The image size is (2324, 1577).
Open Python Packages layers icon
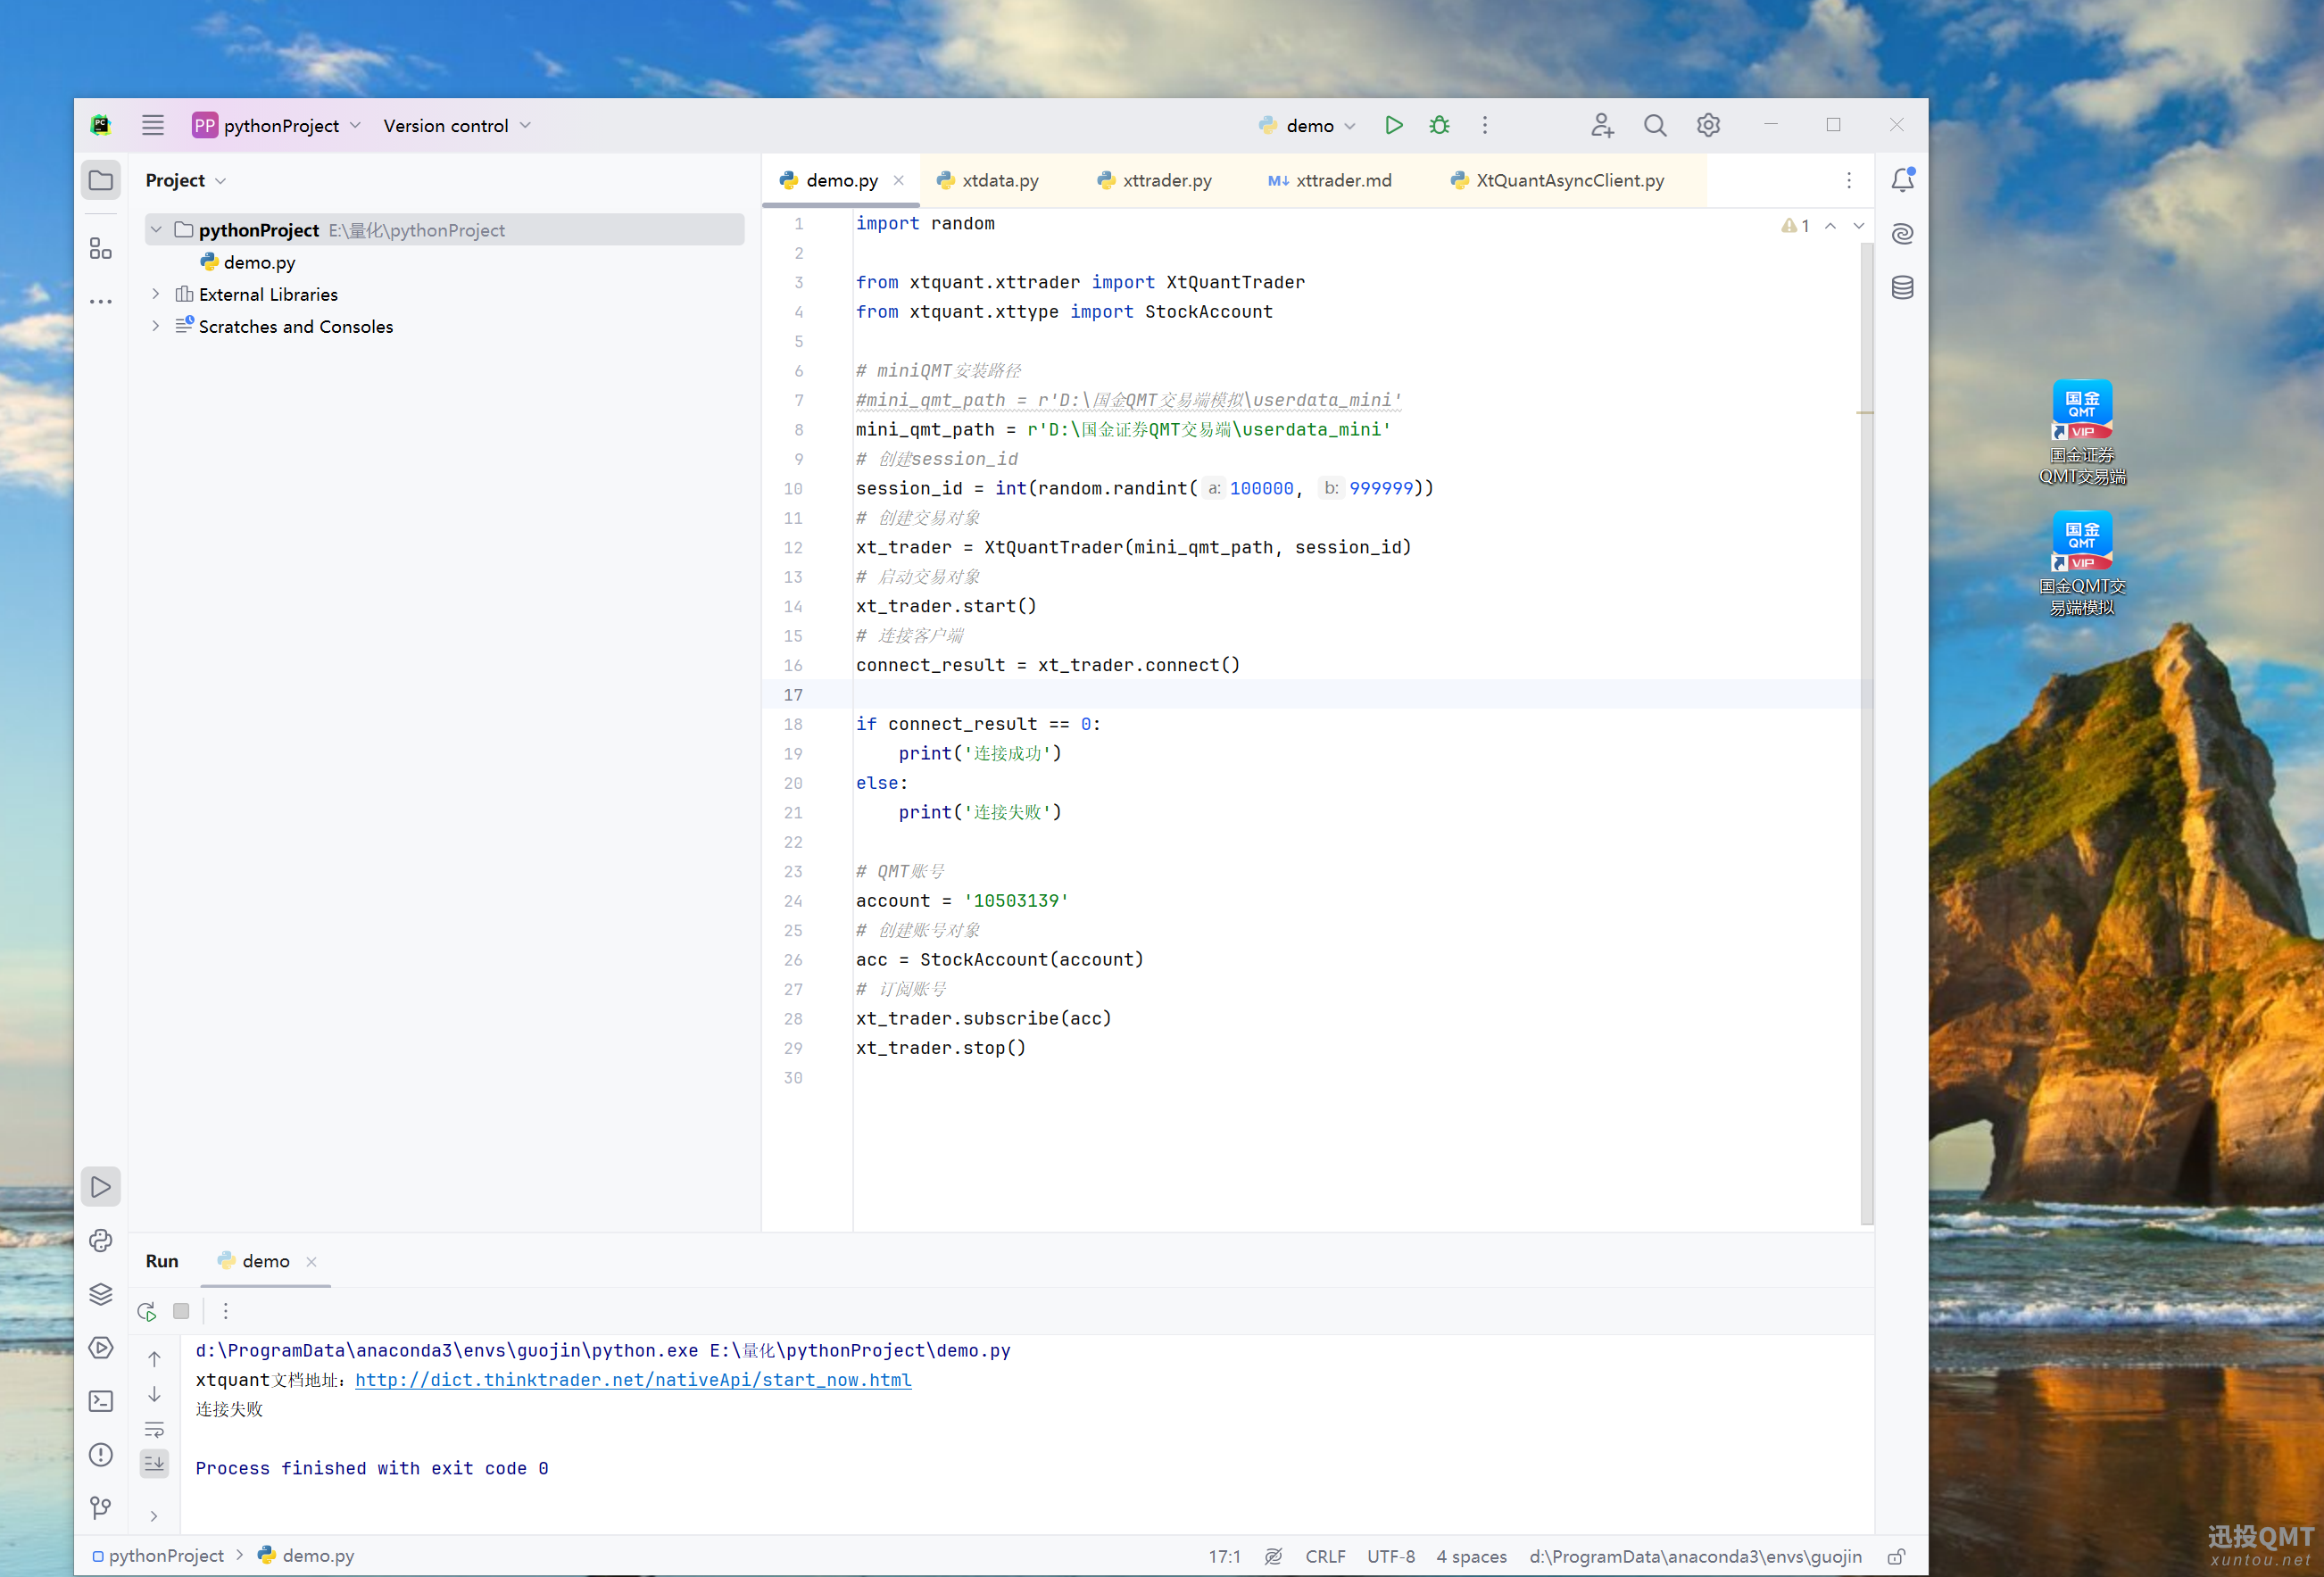pyautogui.click(x=101, y=1294)
